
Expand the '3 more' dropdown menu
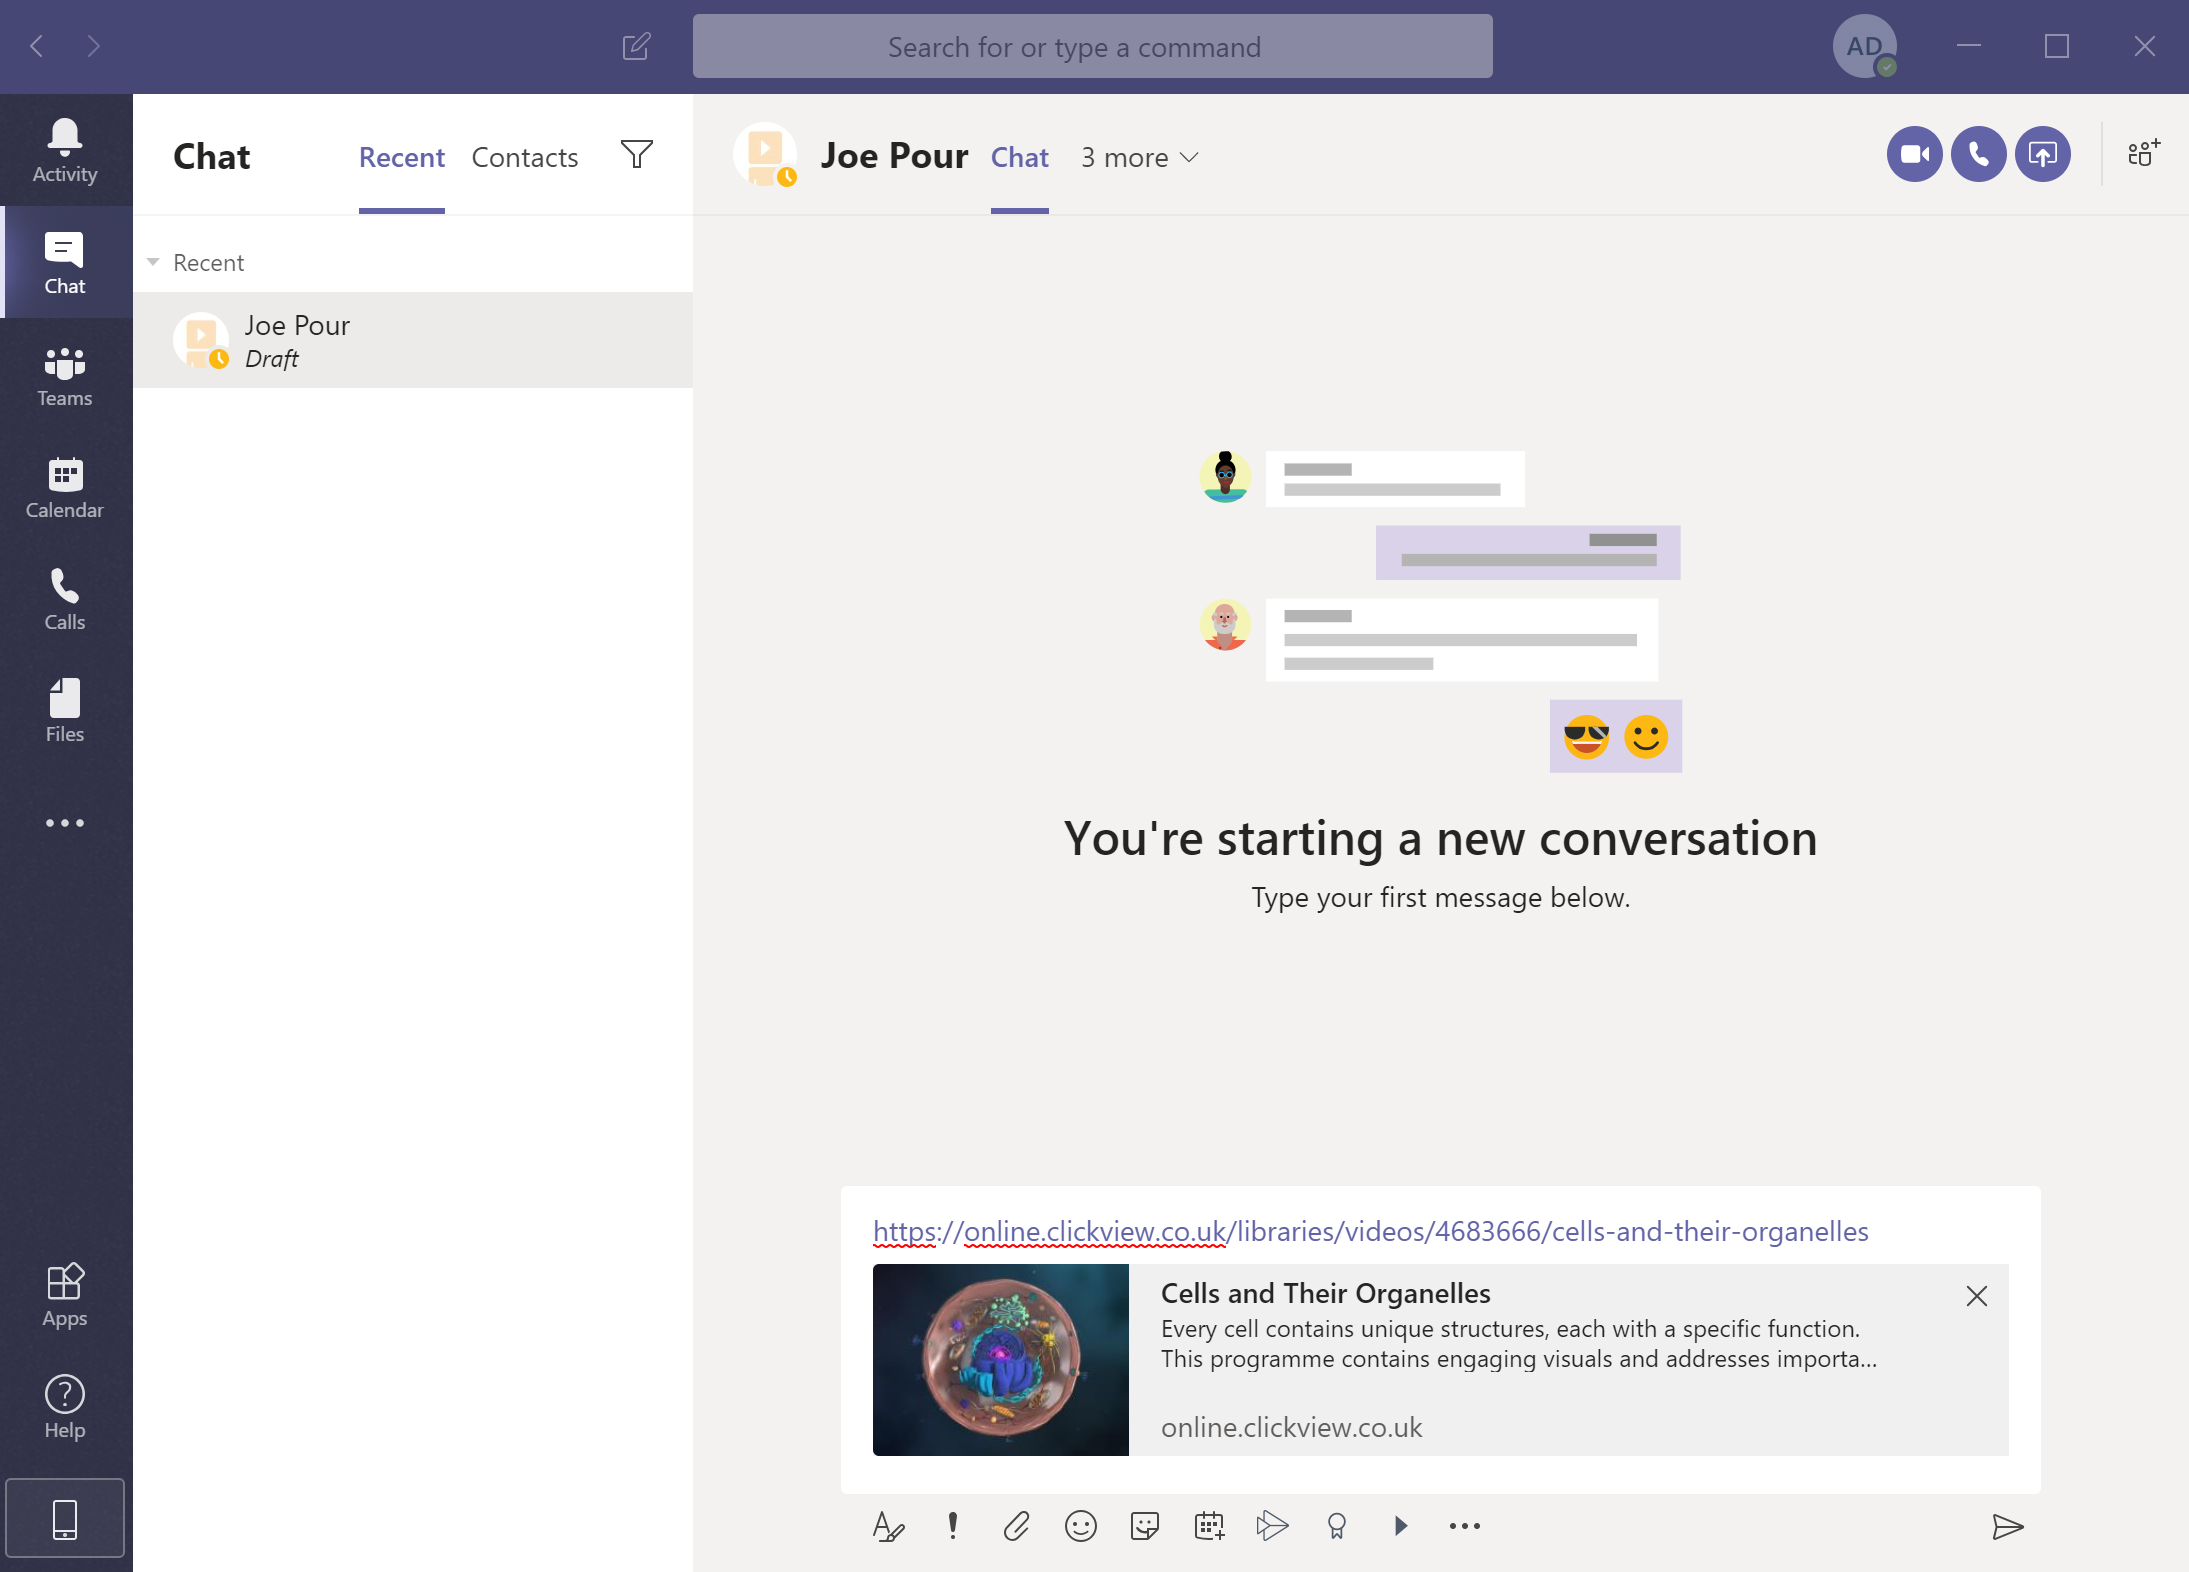(1139, 156)
